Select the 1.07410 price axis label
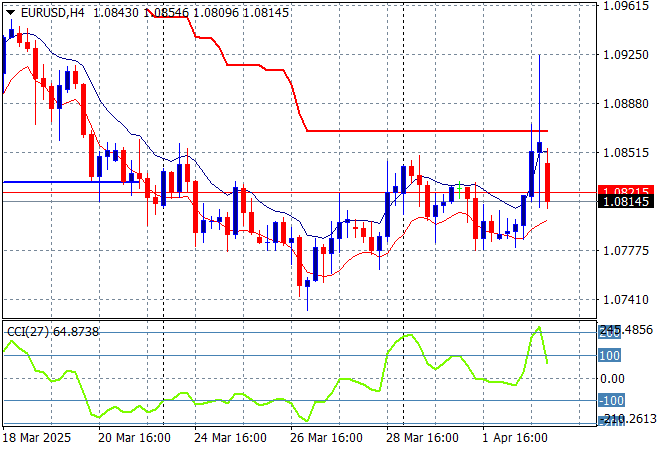This screenshot has height=450, width=660. tap(625, 299)
